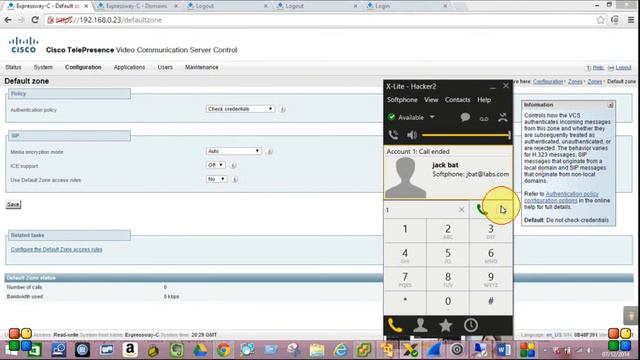Switch to the Login browser tab
This screenshot has width=640, height=360.
(x=406, y=6)
